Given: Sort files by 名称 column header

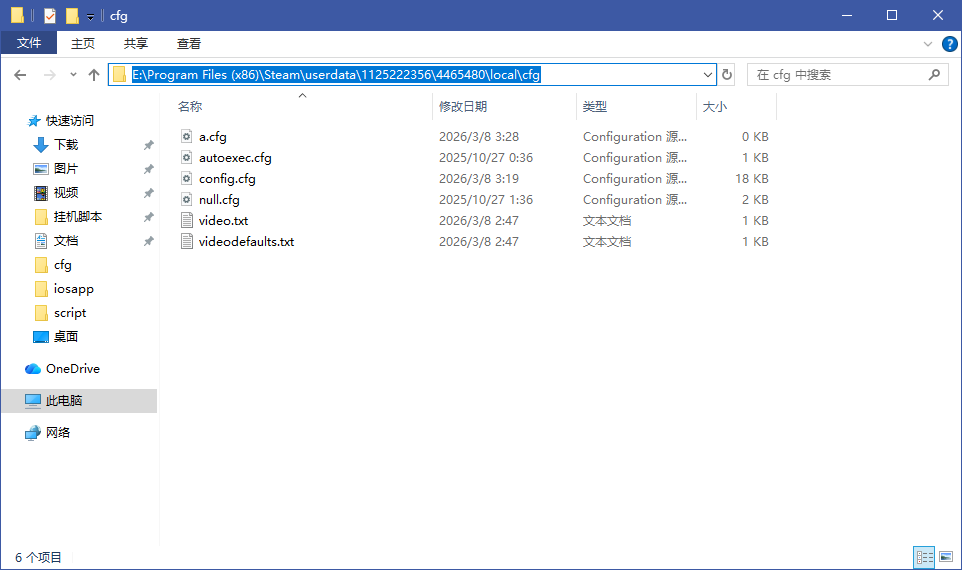Looking at the screenshot, I should point(190,106).
